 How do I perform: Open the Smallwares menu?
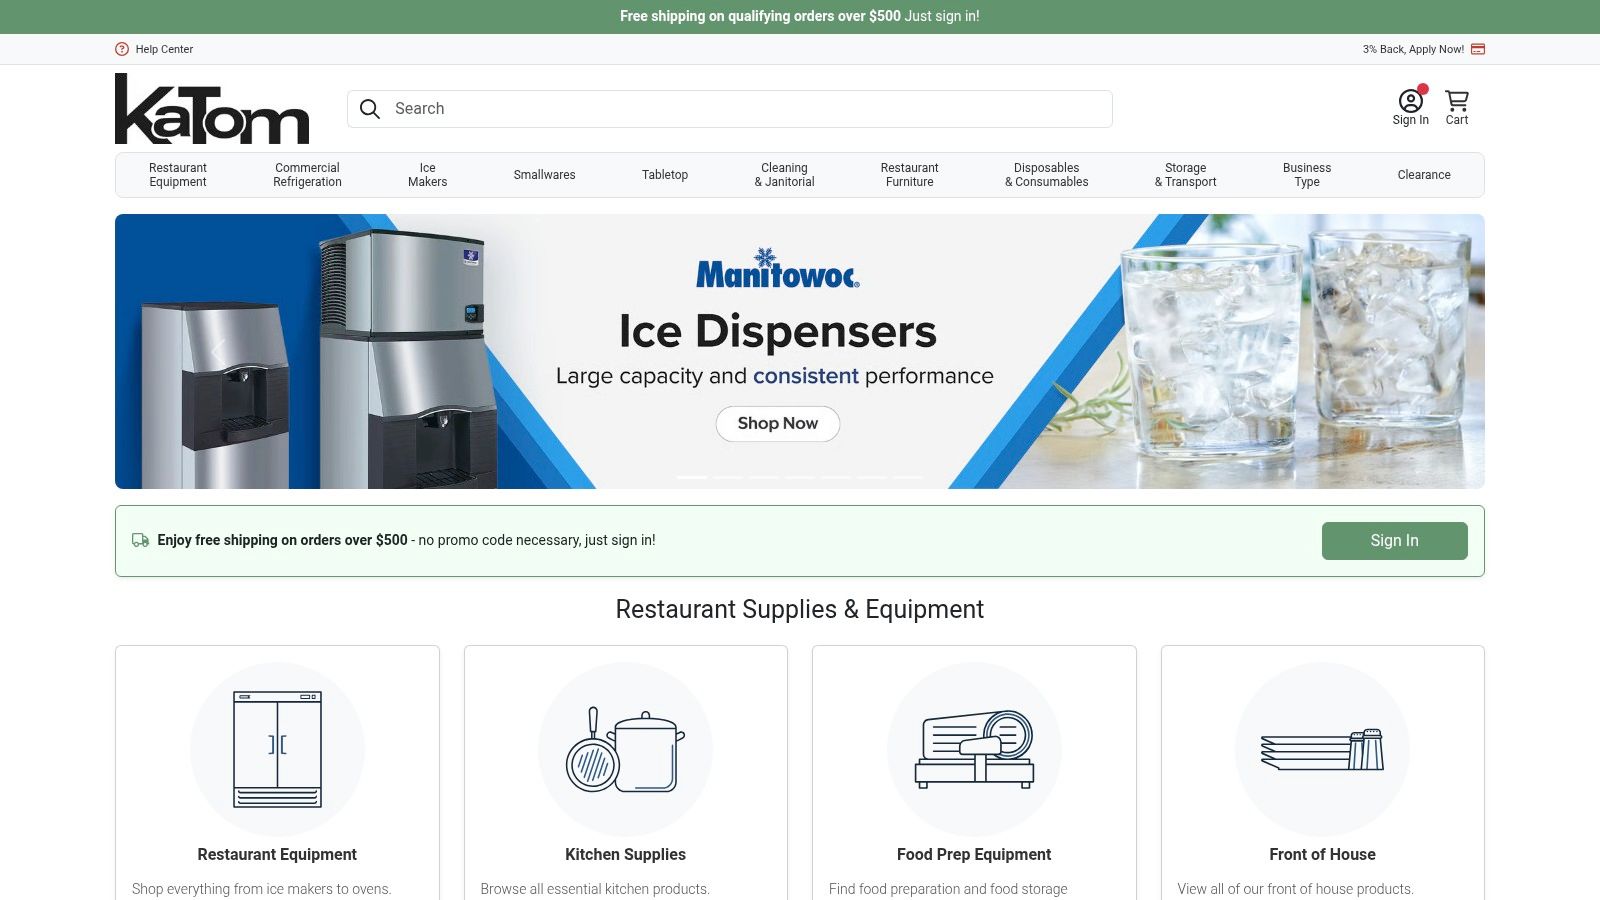tap(544, 175)
